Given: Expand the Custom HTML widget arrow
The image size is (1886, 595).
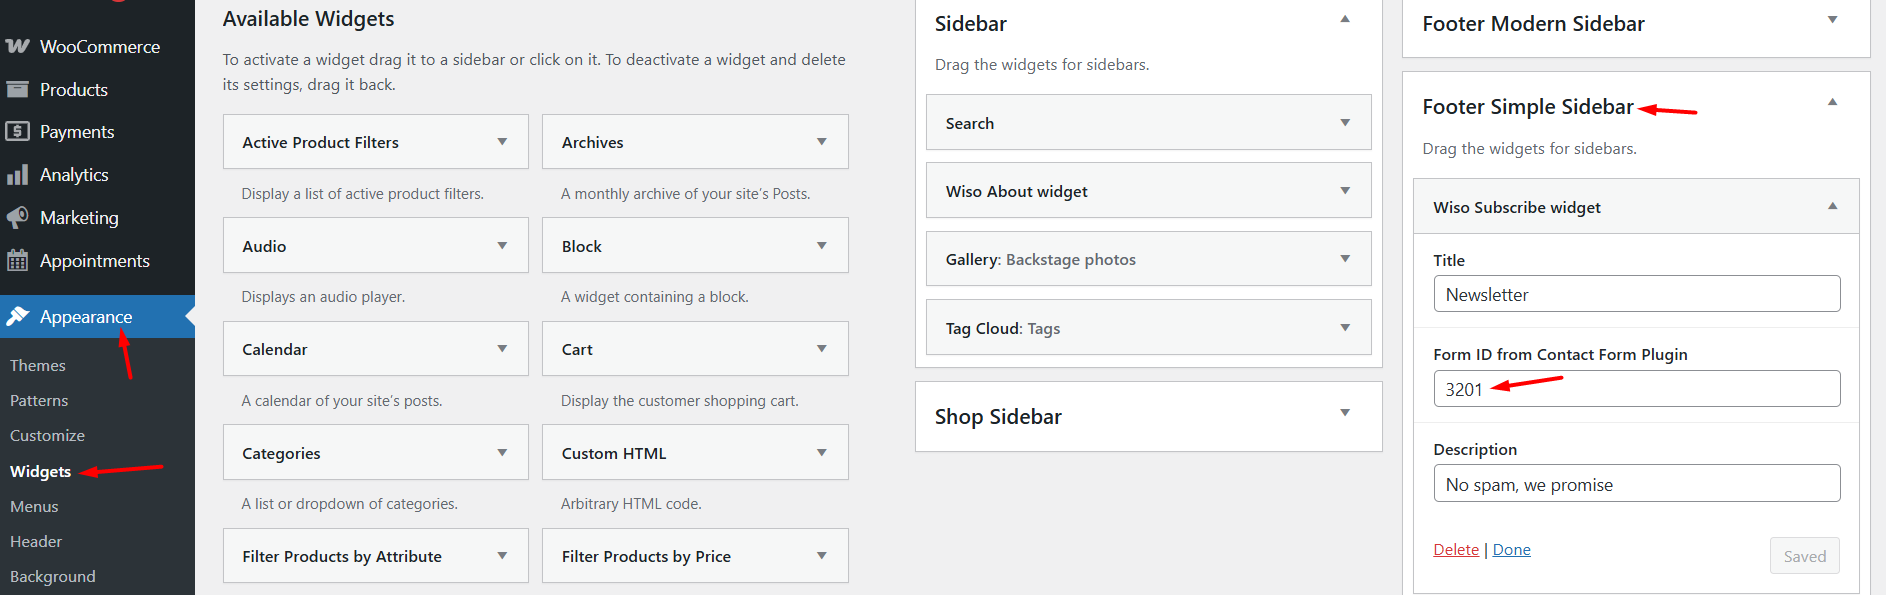Looking at the screenshot, I should pos(821,453).
